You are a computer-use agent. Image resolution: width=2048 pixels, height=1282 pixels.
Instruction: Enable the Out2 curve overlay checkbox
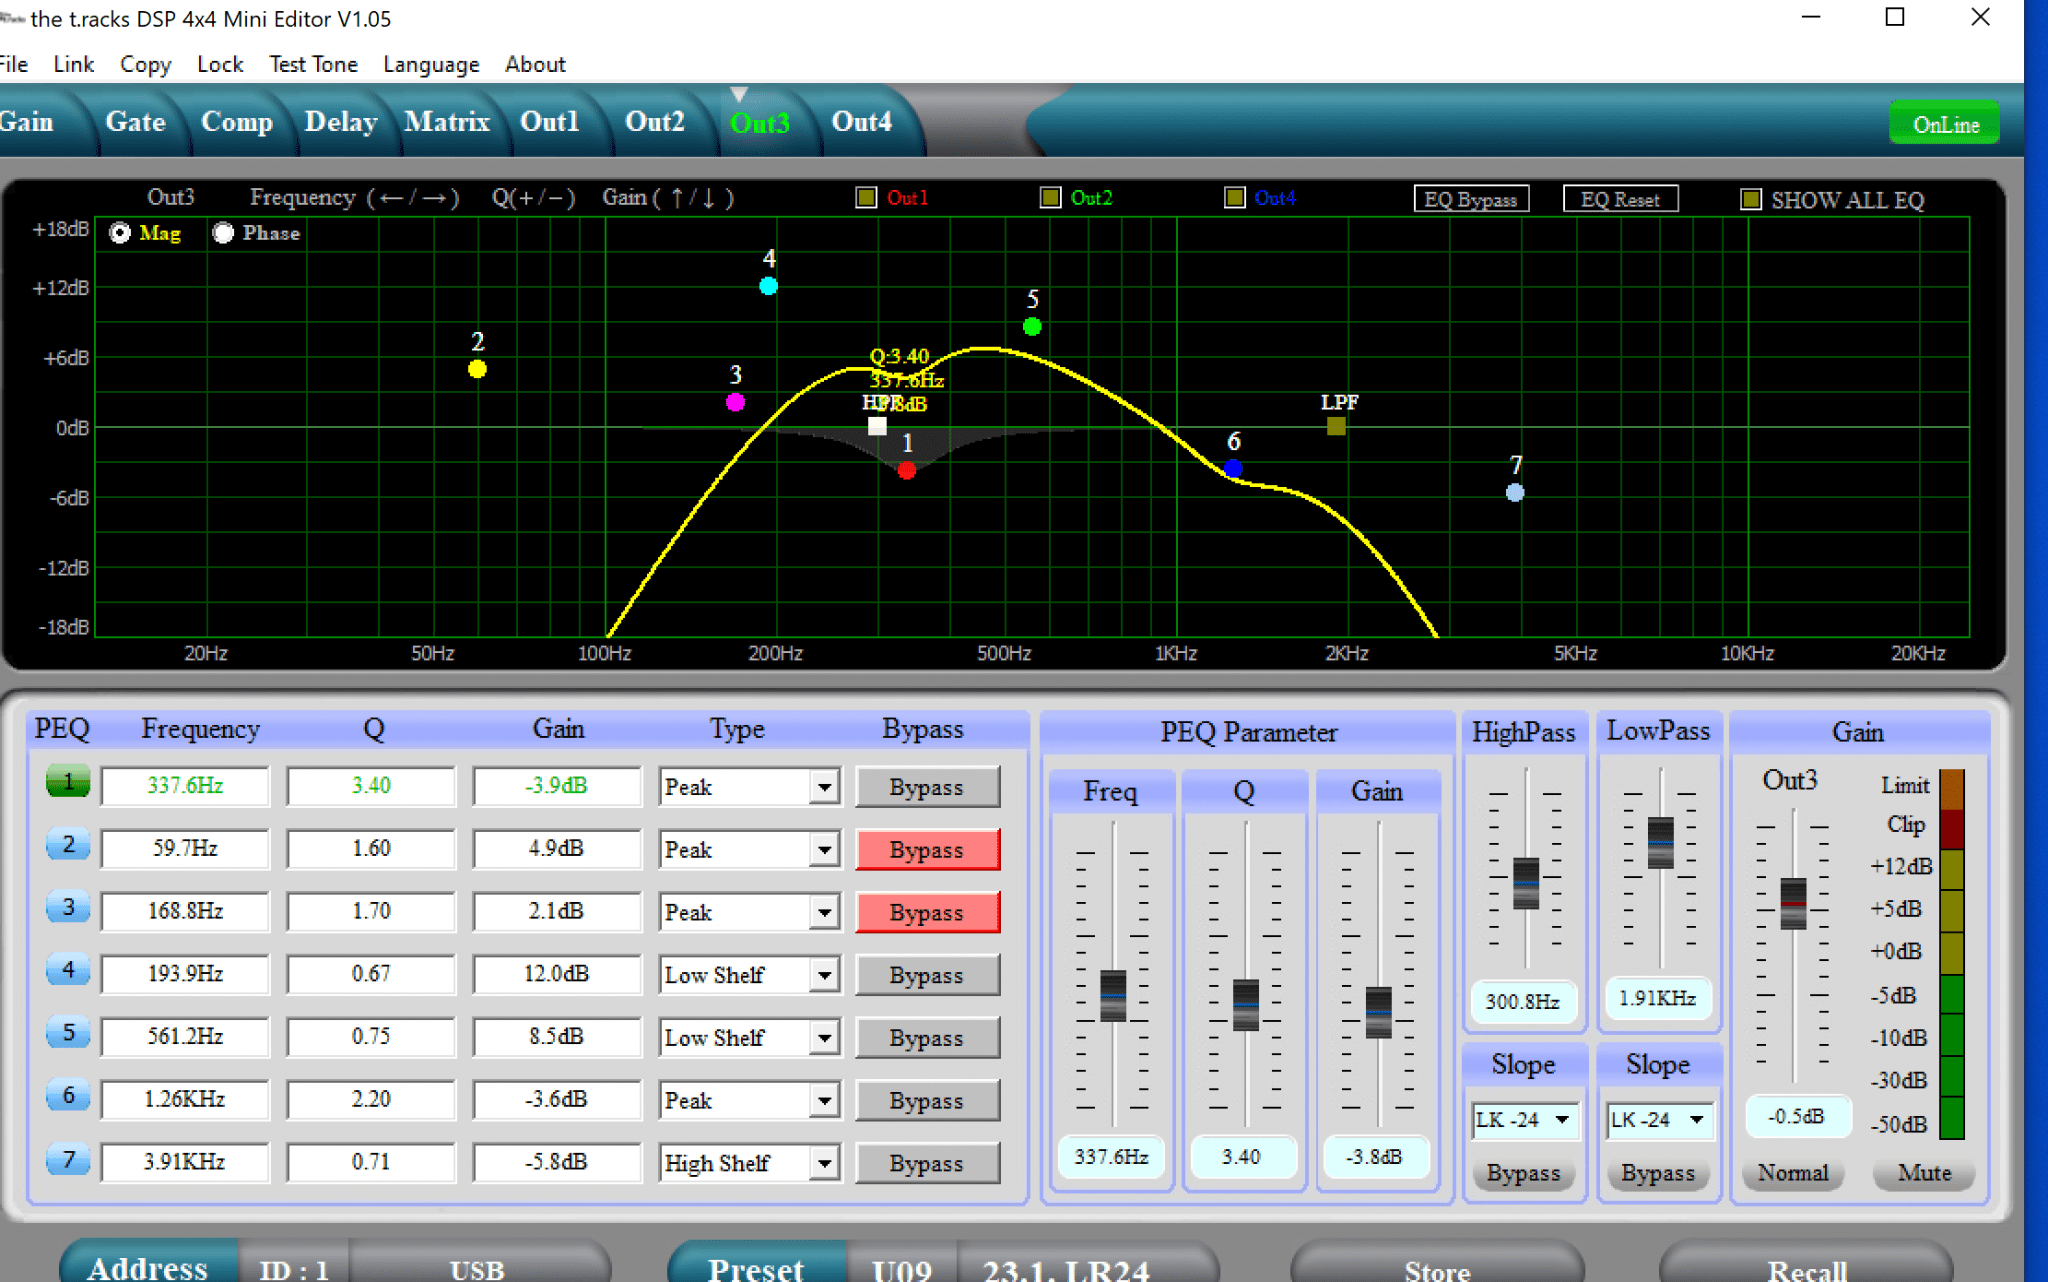(1050, 198)
